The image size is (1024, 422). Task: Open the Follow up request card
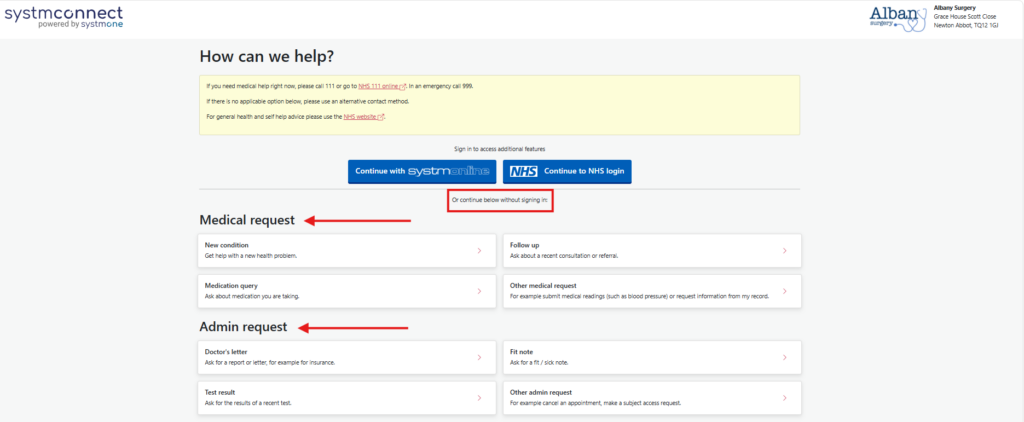pyautogui.click(x=652, y=251)
